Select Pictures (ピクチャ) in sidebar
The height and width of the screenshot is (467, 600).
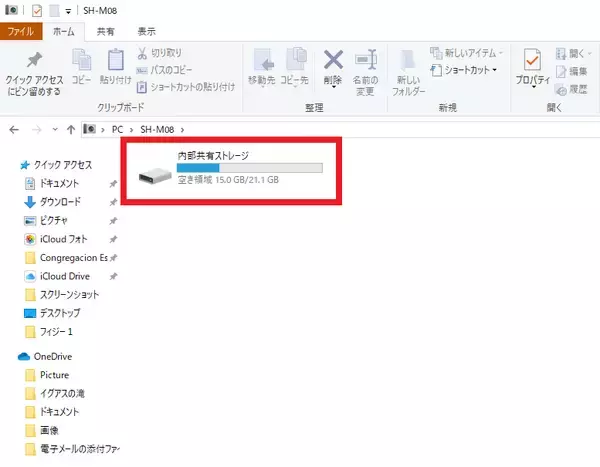coord(54,220)
